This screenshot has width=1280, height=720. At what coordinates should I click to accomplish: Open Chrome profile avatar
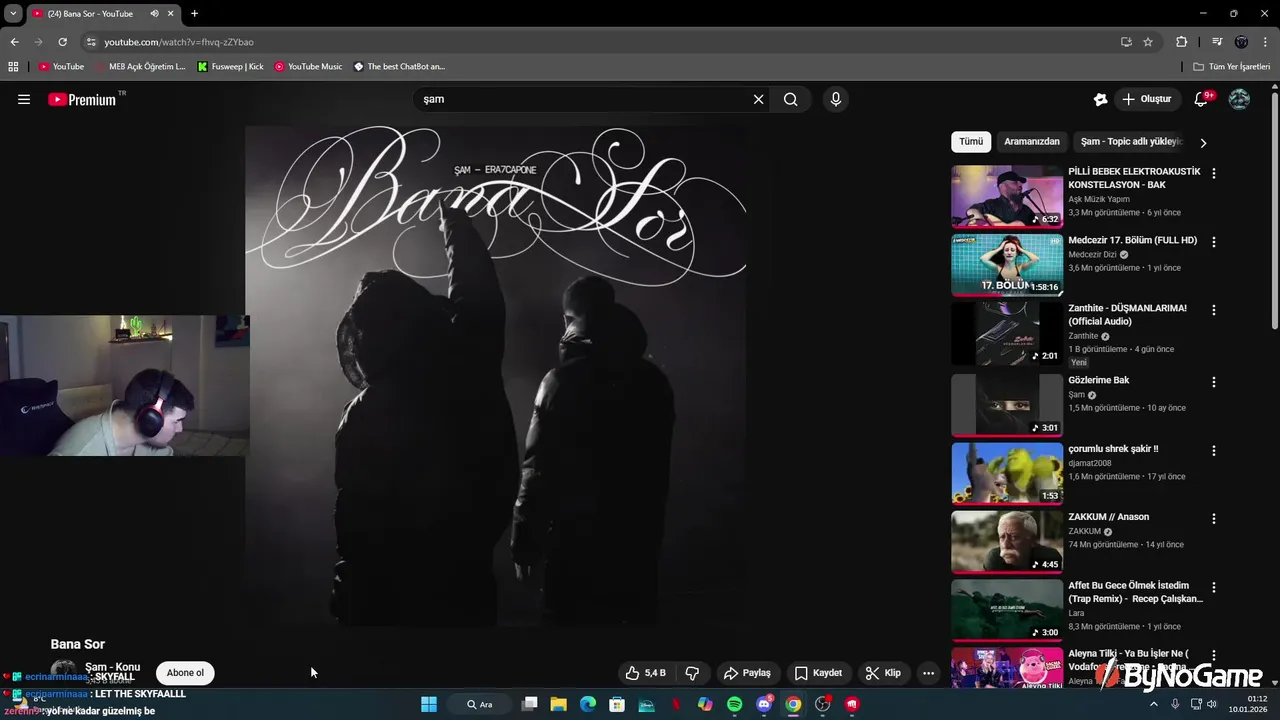(x=1241, y=42)
